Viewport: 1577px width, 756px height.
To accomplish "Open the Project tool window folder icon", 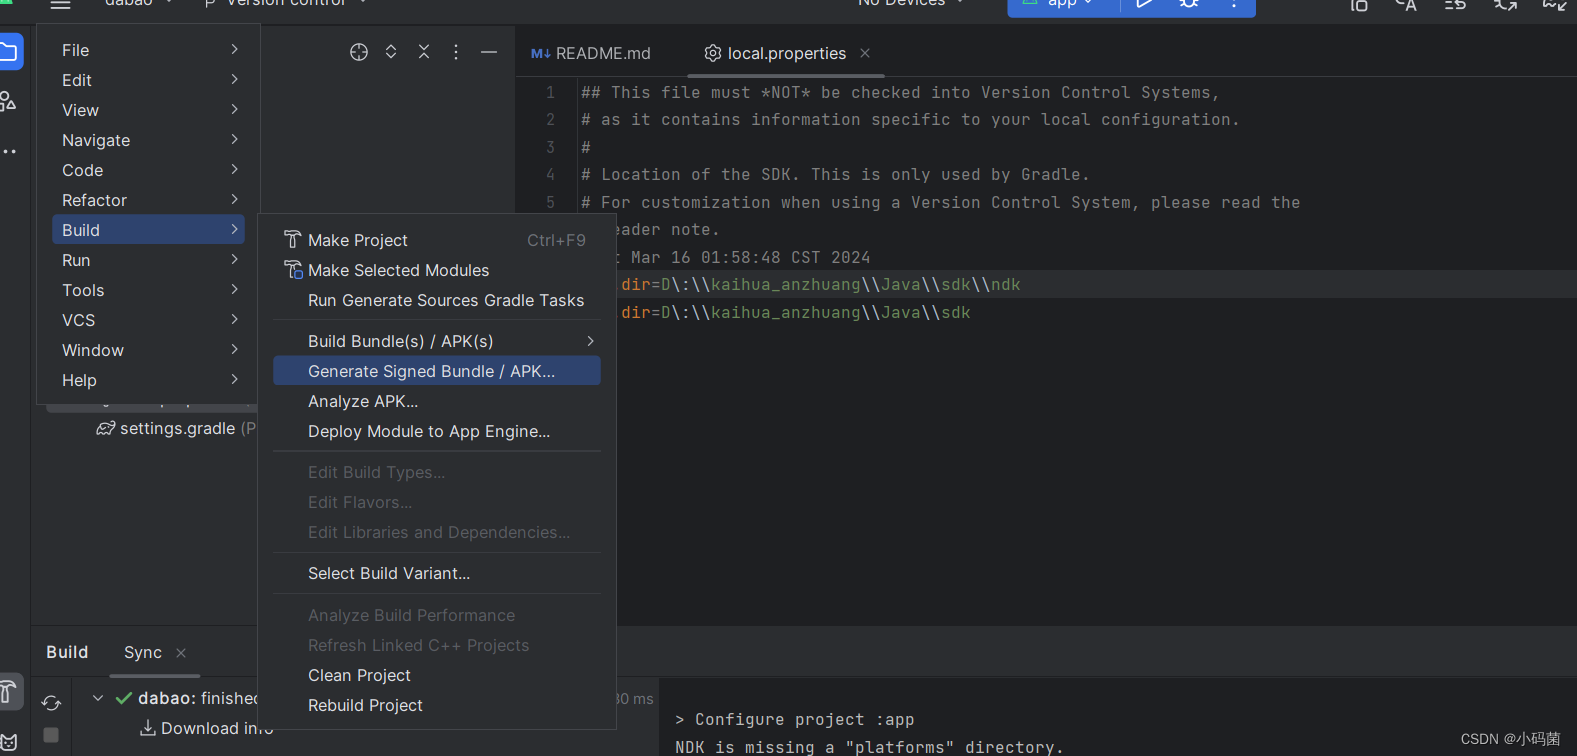I will [x=9, y=52].
